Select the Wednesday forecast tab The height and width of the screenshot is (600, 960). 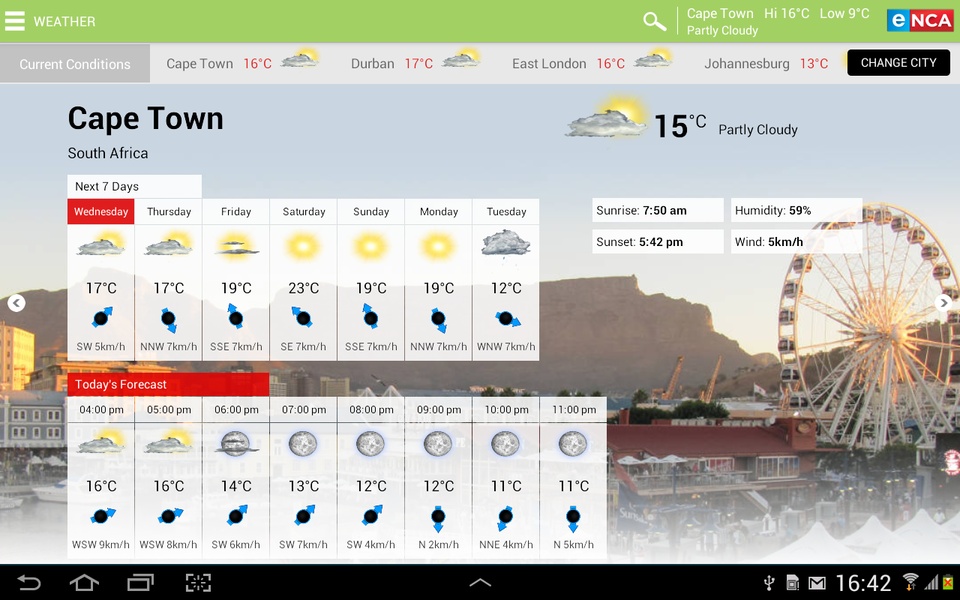[101, 211]
